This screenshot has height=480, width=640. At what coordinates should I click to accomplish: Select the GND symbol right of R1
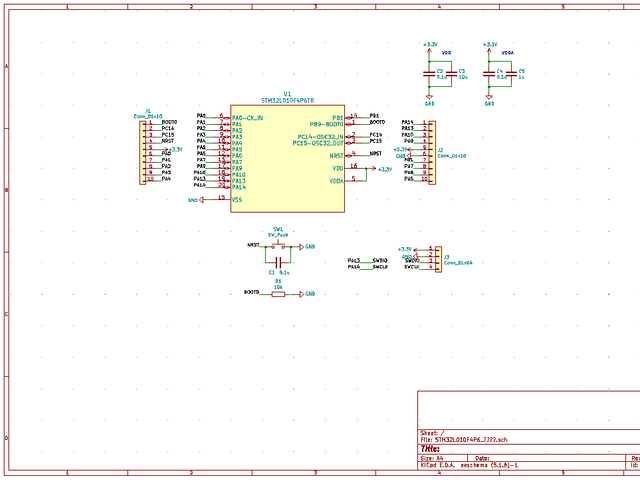(307, 294)
